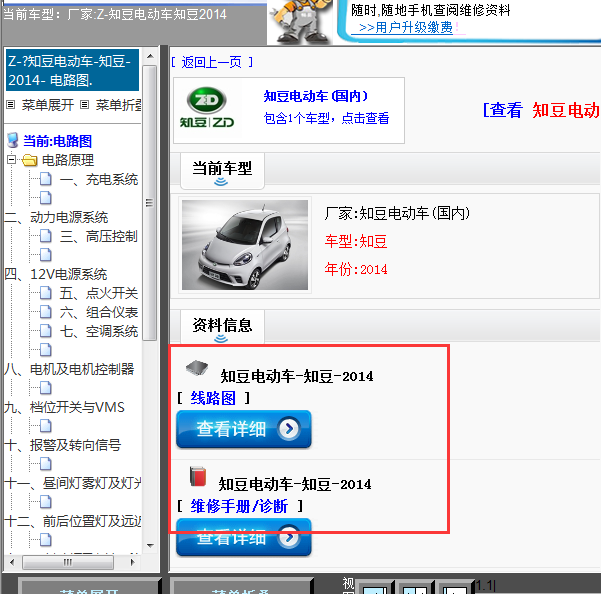Click the computer icon beside 当前:电路图
The height and width of the screenshot is (594, 601).
tap(13, 140)
